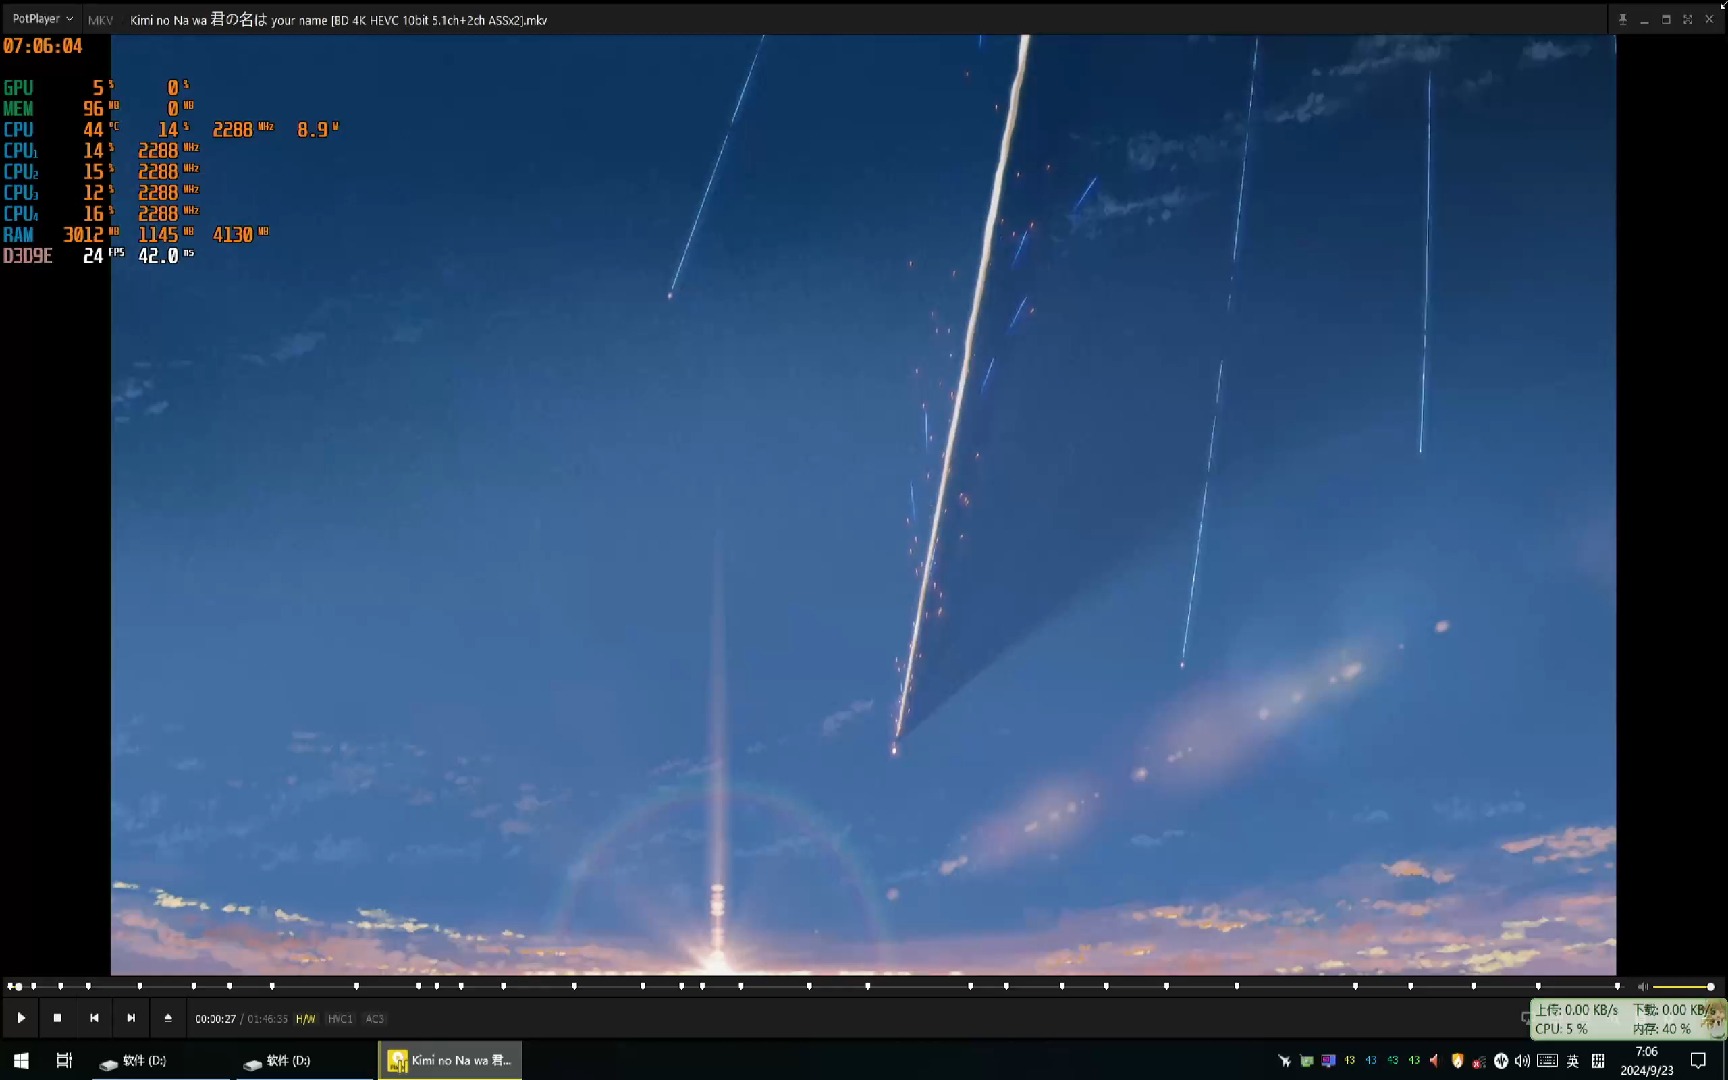Open the IME grid tray icon
Screen dimensions: 1728x1080
1598,1061
